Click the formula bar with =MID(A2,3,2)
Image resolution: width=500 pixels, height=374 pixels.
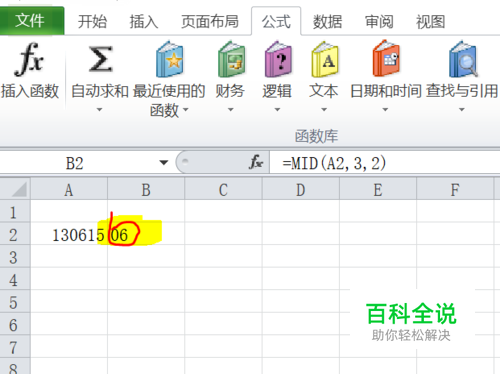(385, 163)
